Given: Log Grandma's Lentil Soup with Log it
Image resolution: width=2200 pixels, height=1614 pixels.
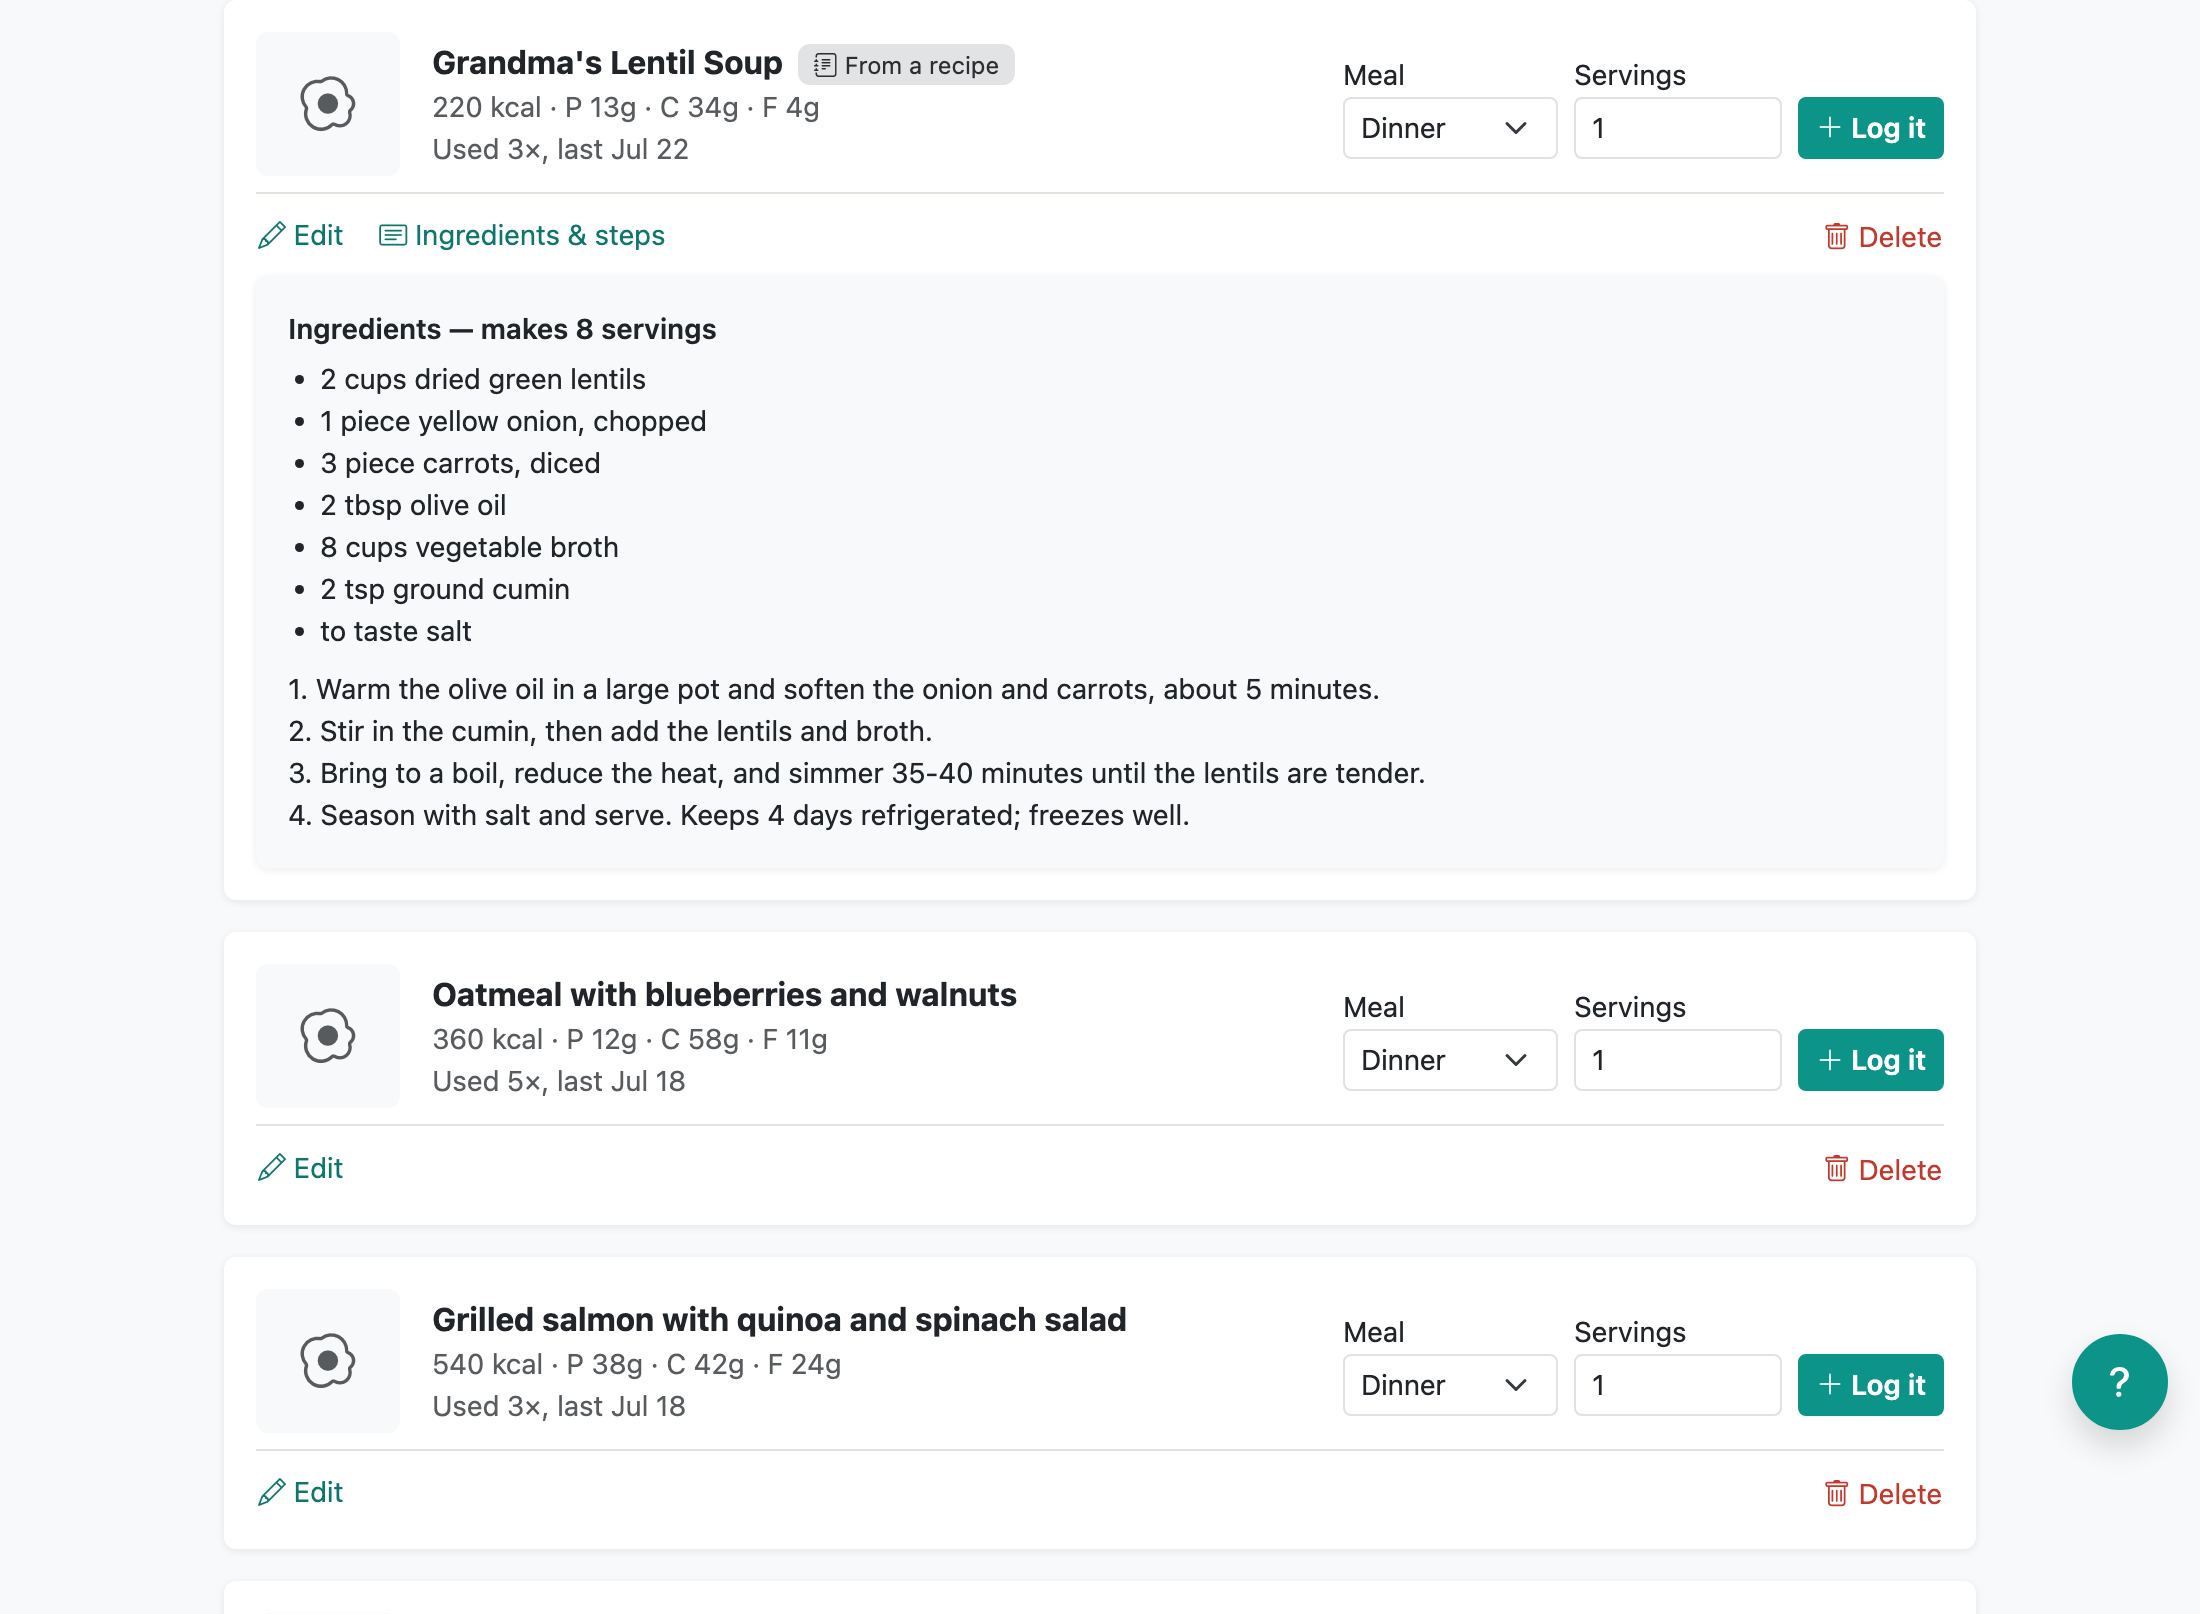Looking at the screenshot, I should (x=1871, y=128).
